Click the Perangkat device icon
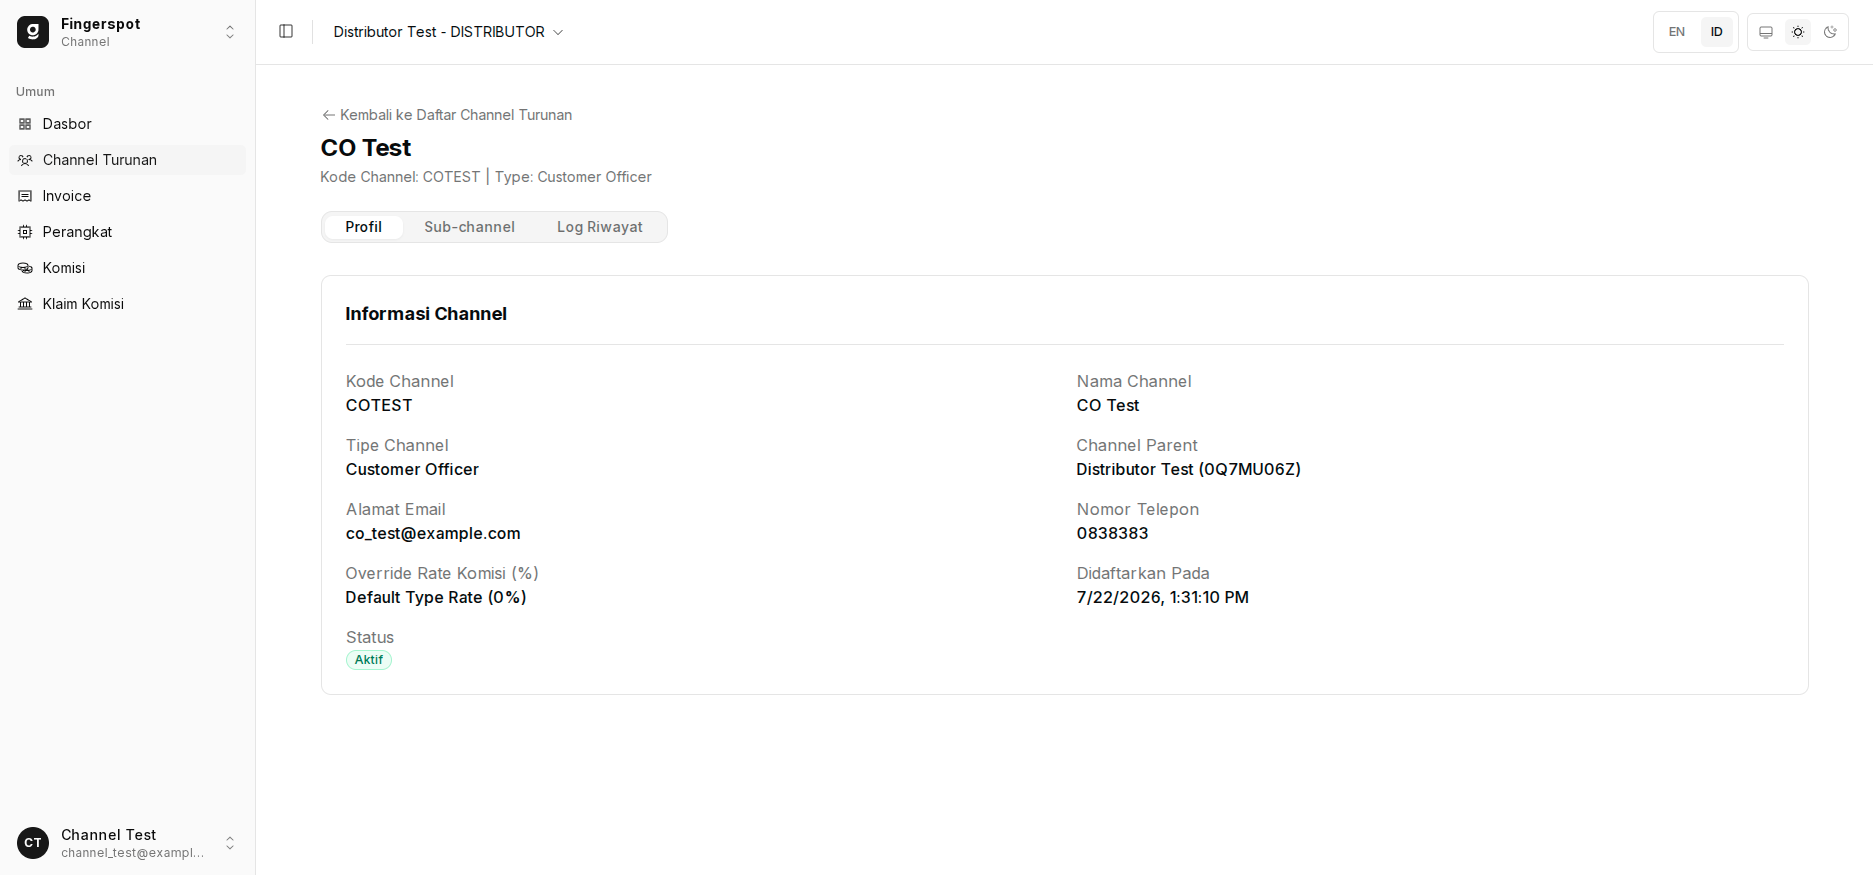1873x876 pixels. click(25, 232)
